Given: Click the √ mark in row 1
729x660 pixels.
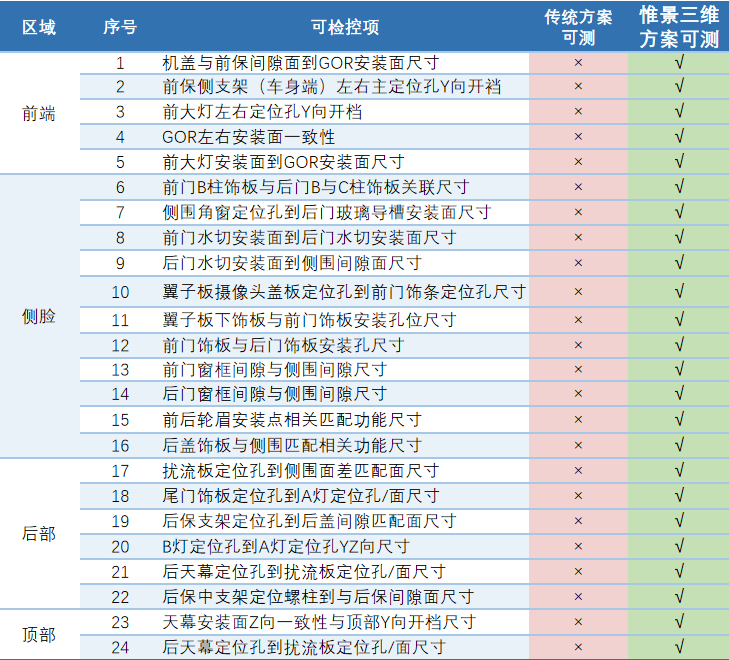Looking at the screenshot, I should 679,62.
